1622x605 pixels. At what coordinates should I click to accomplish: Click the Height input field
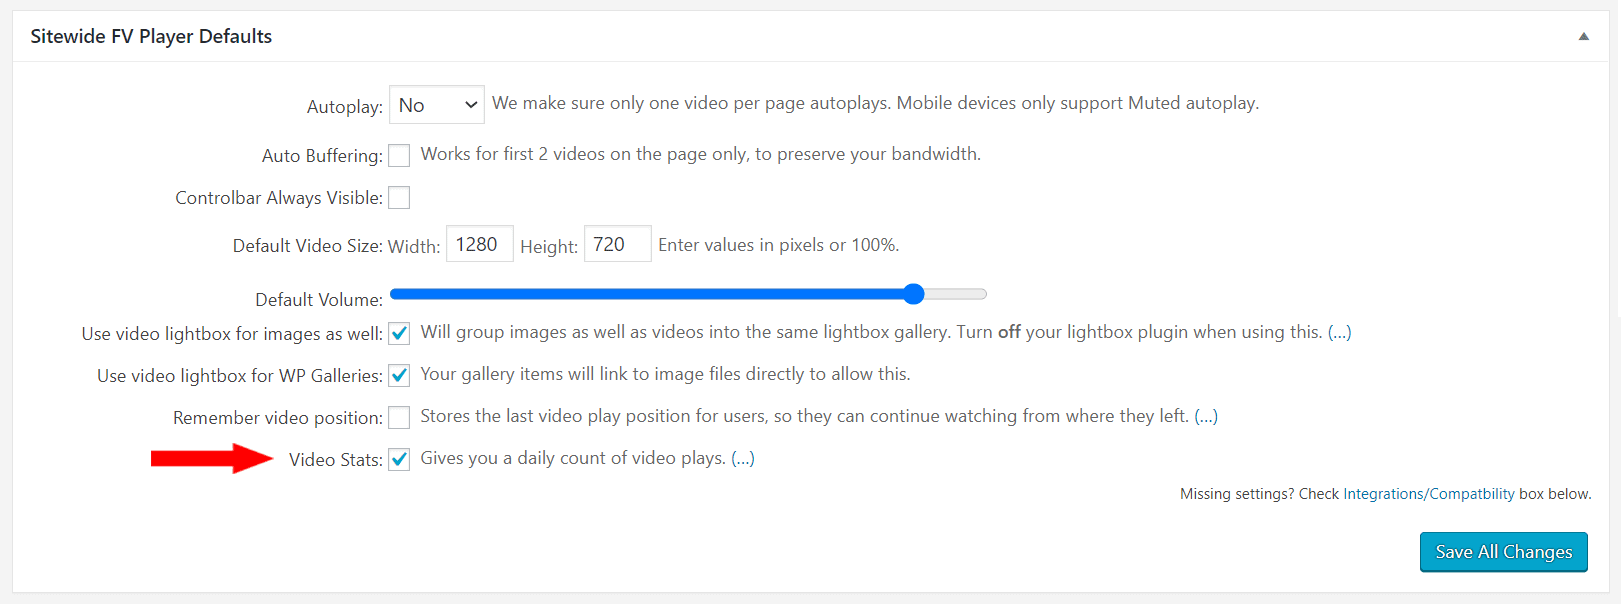[617, 244]
